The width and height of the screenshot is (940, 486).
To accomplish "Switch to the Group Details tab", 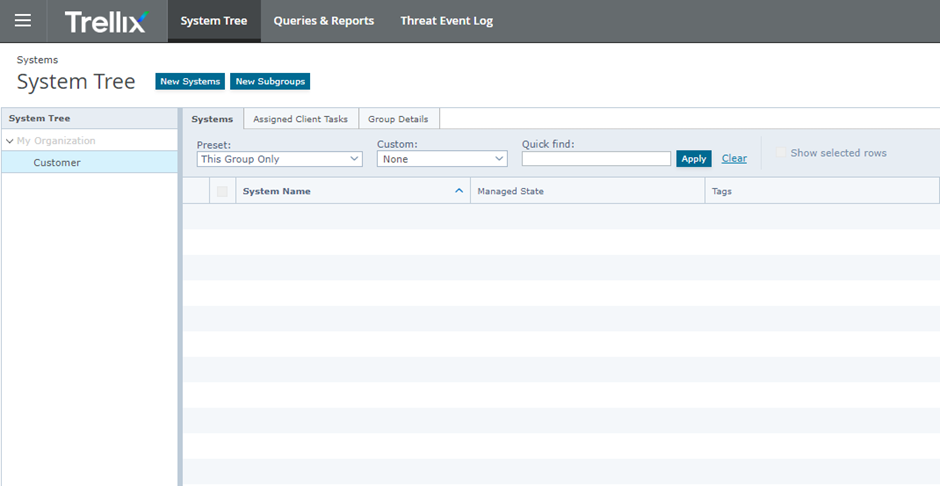I will [398, 119].
